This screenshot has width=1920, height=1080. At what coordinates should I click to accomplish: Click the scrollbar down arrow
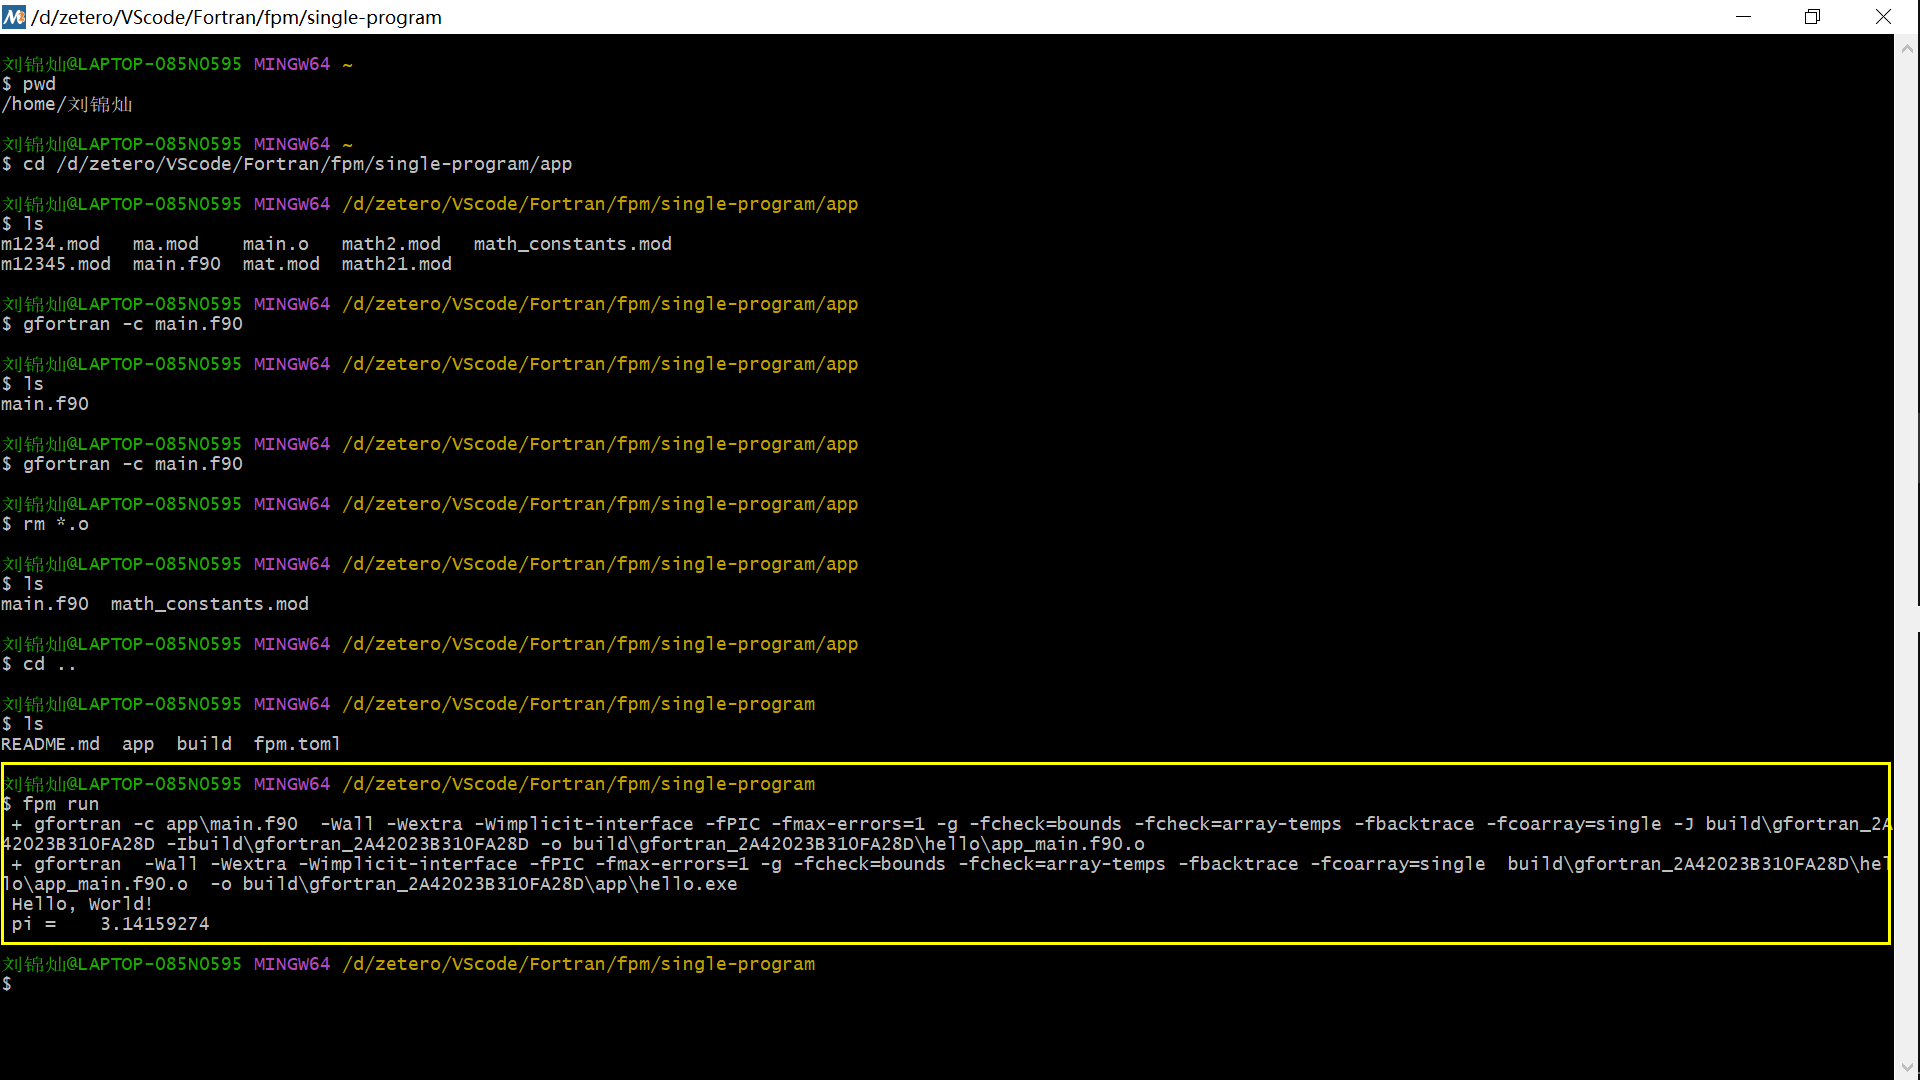pyautogui.click(x=1906, y=1067)
